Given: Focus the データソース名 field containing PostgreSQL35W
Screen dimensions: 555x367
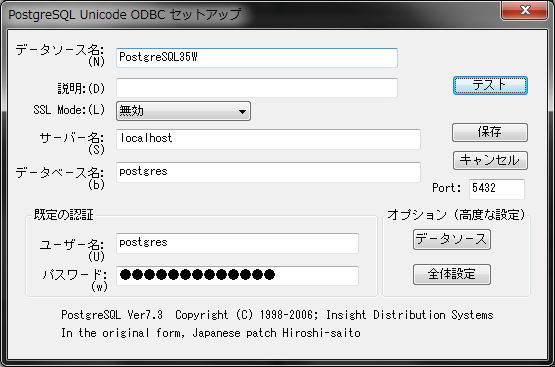Looking at the screenshot, I should (257, 58).
